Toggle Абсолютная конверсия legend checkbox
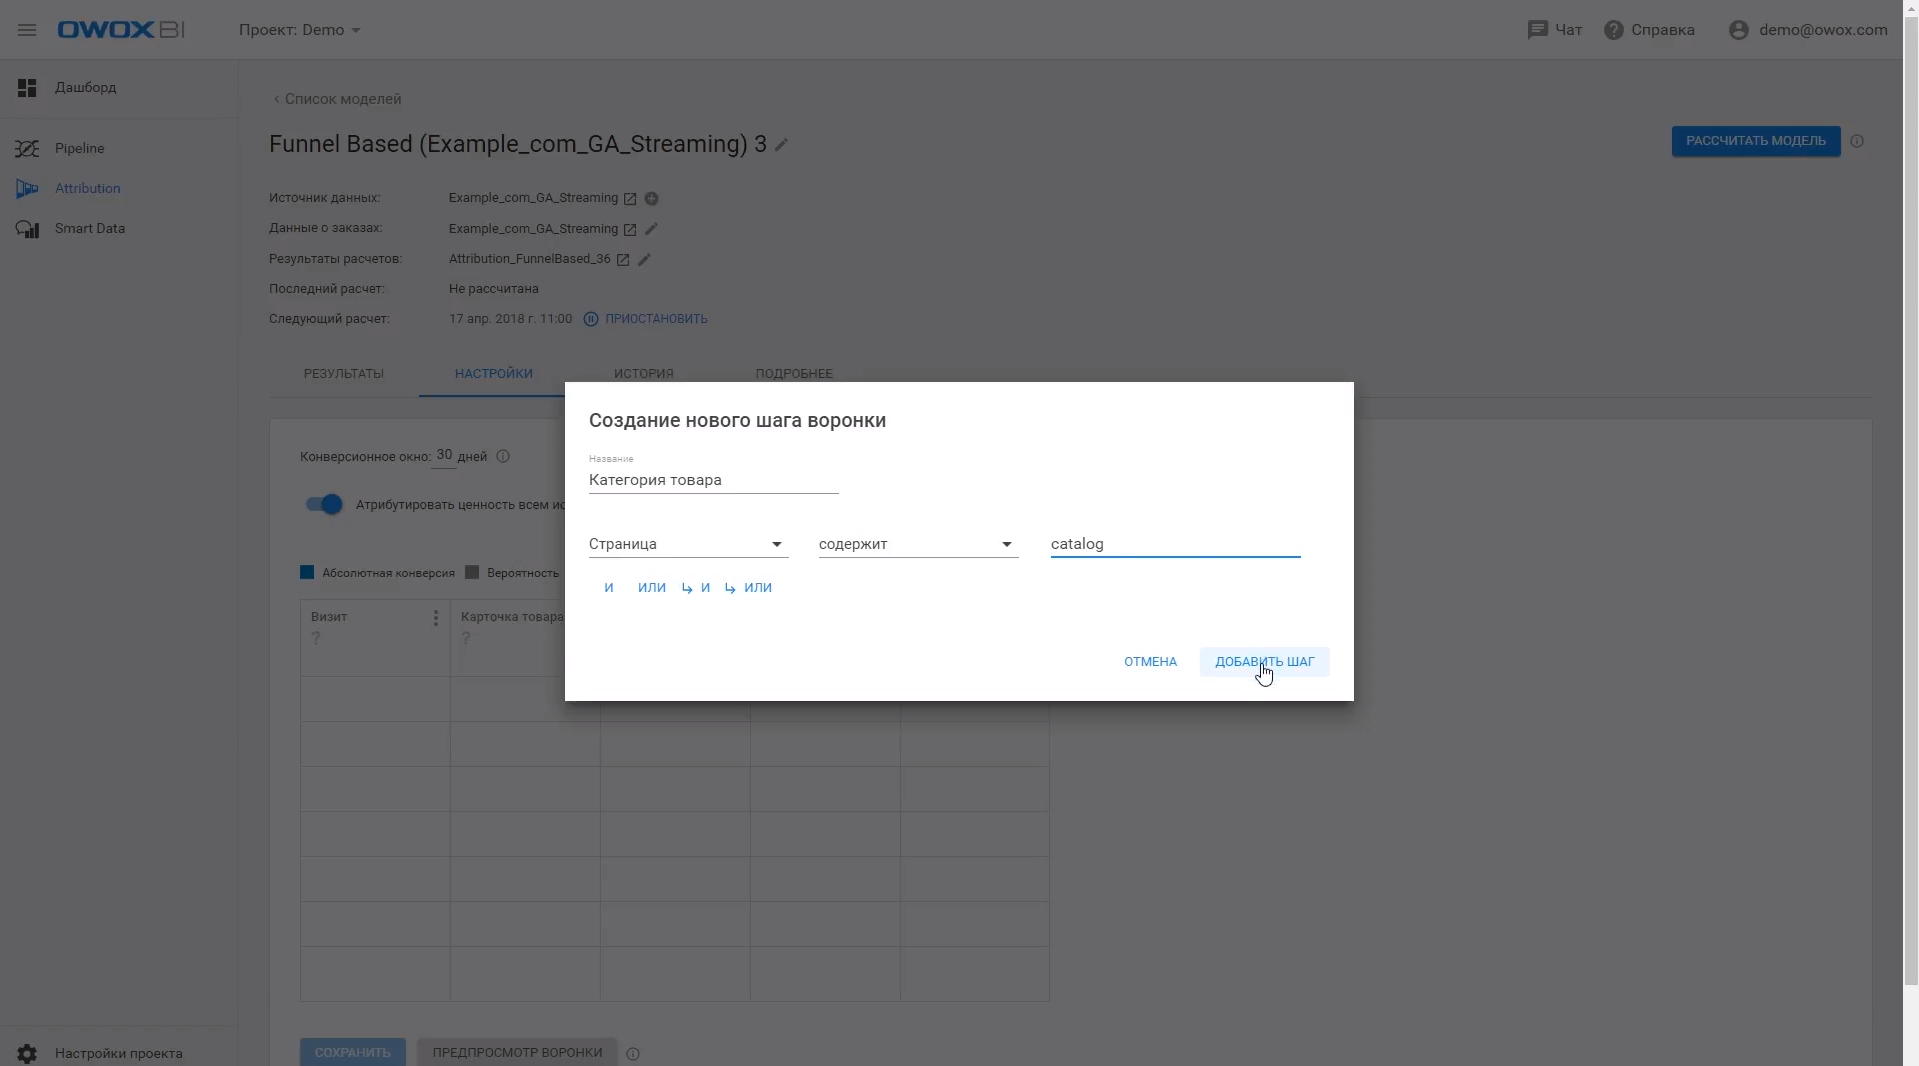This screenshot has height=1066, width=1919. 307,572
